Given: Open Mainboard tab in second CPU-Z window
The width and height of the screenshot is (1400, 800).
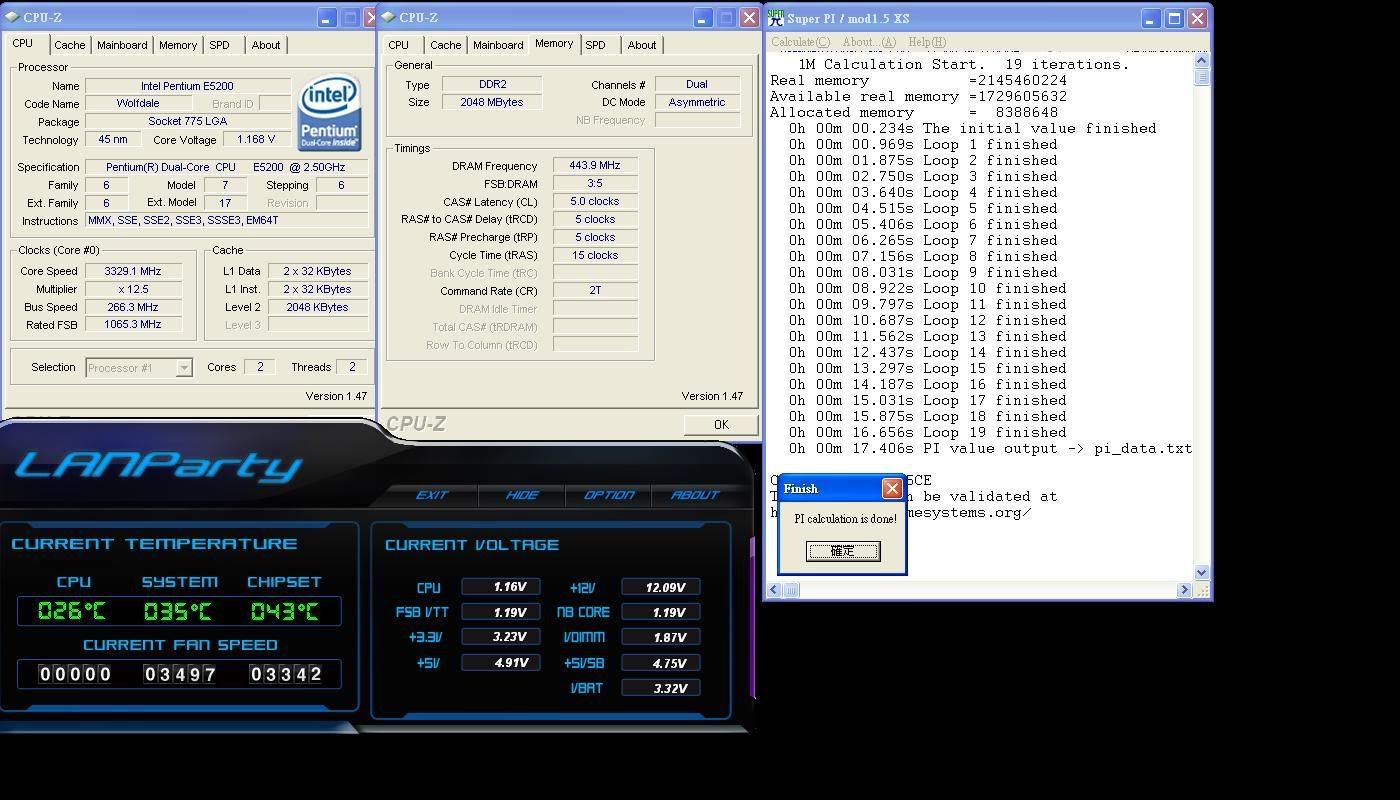Looking at the screenshot, I should tap(498, 45).
